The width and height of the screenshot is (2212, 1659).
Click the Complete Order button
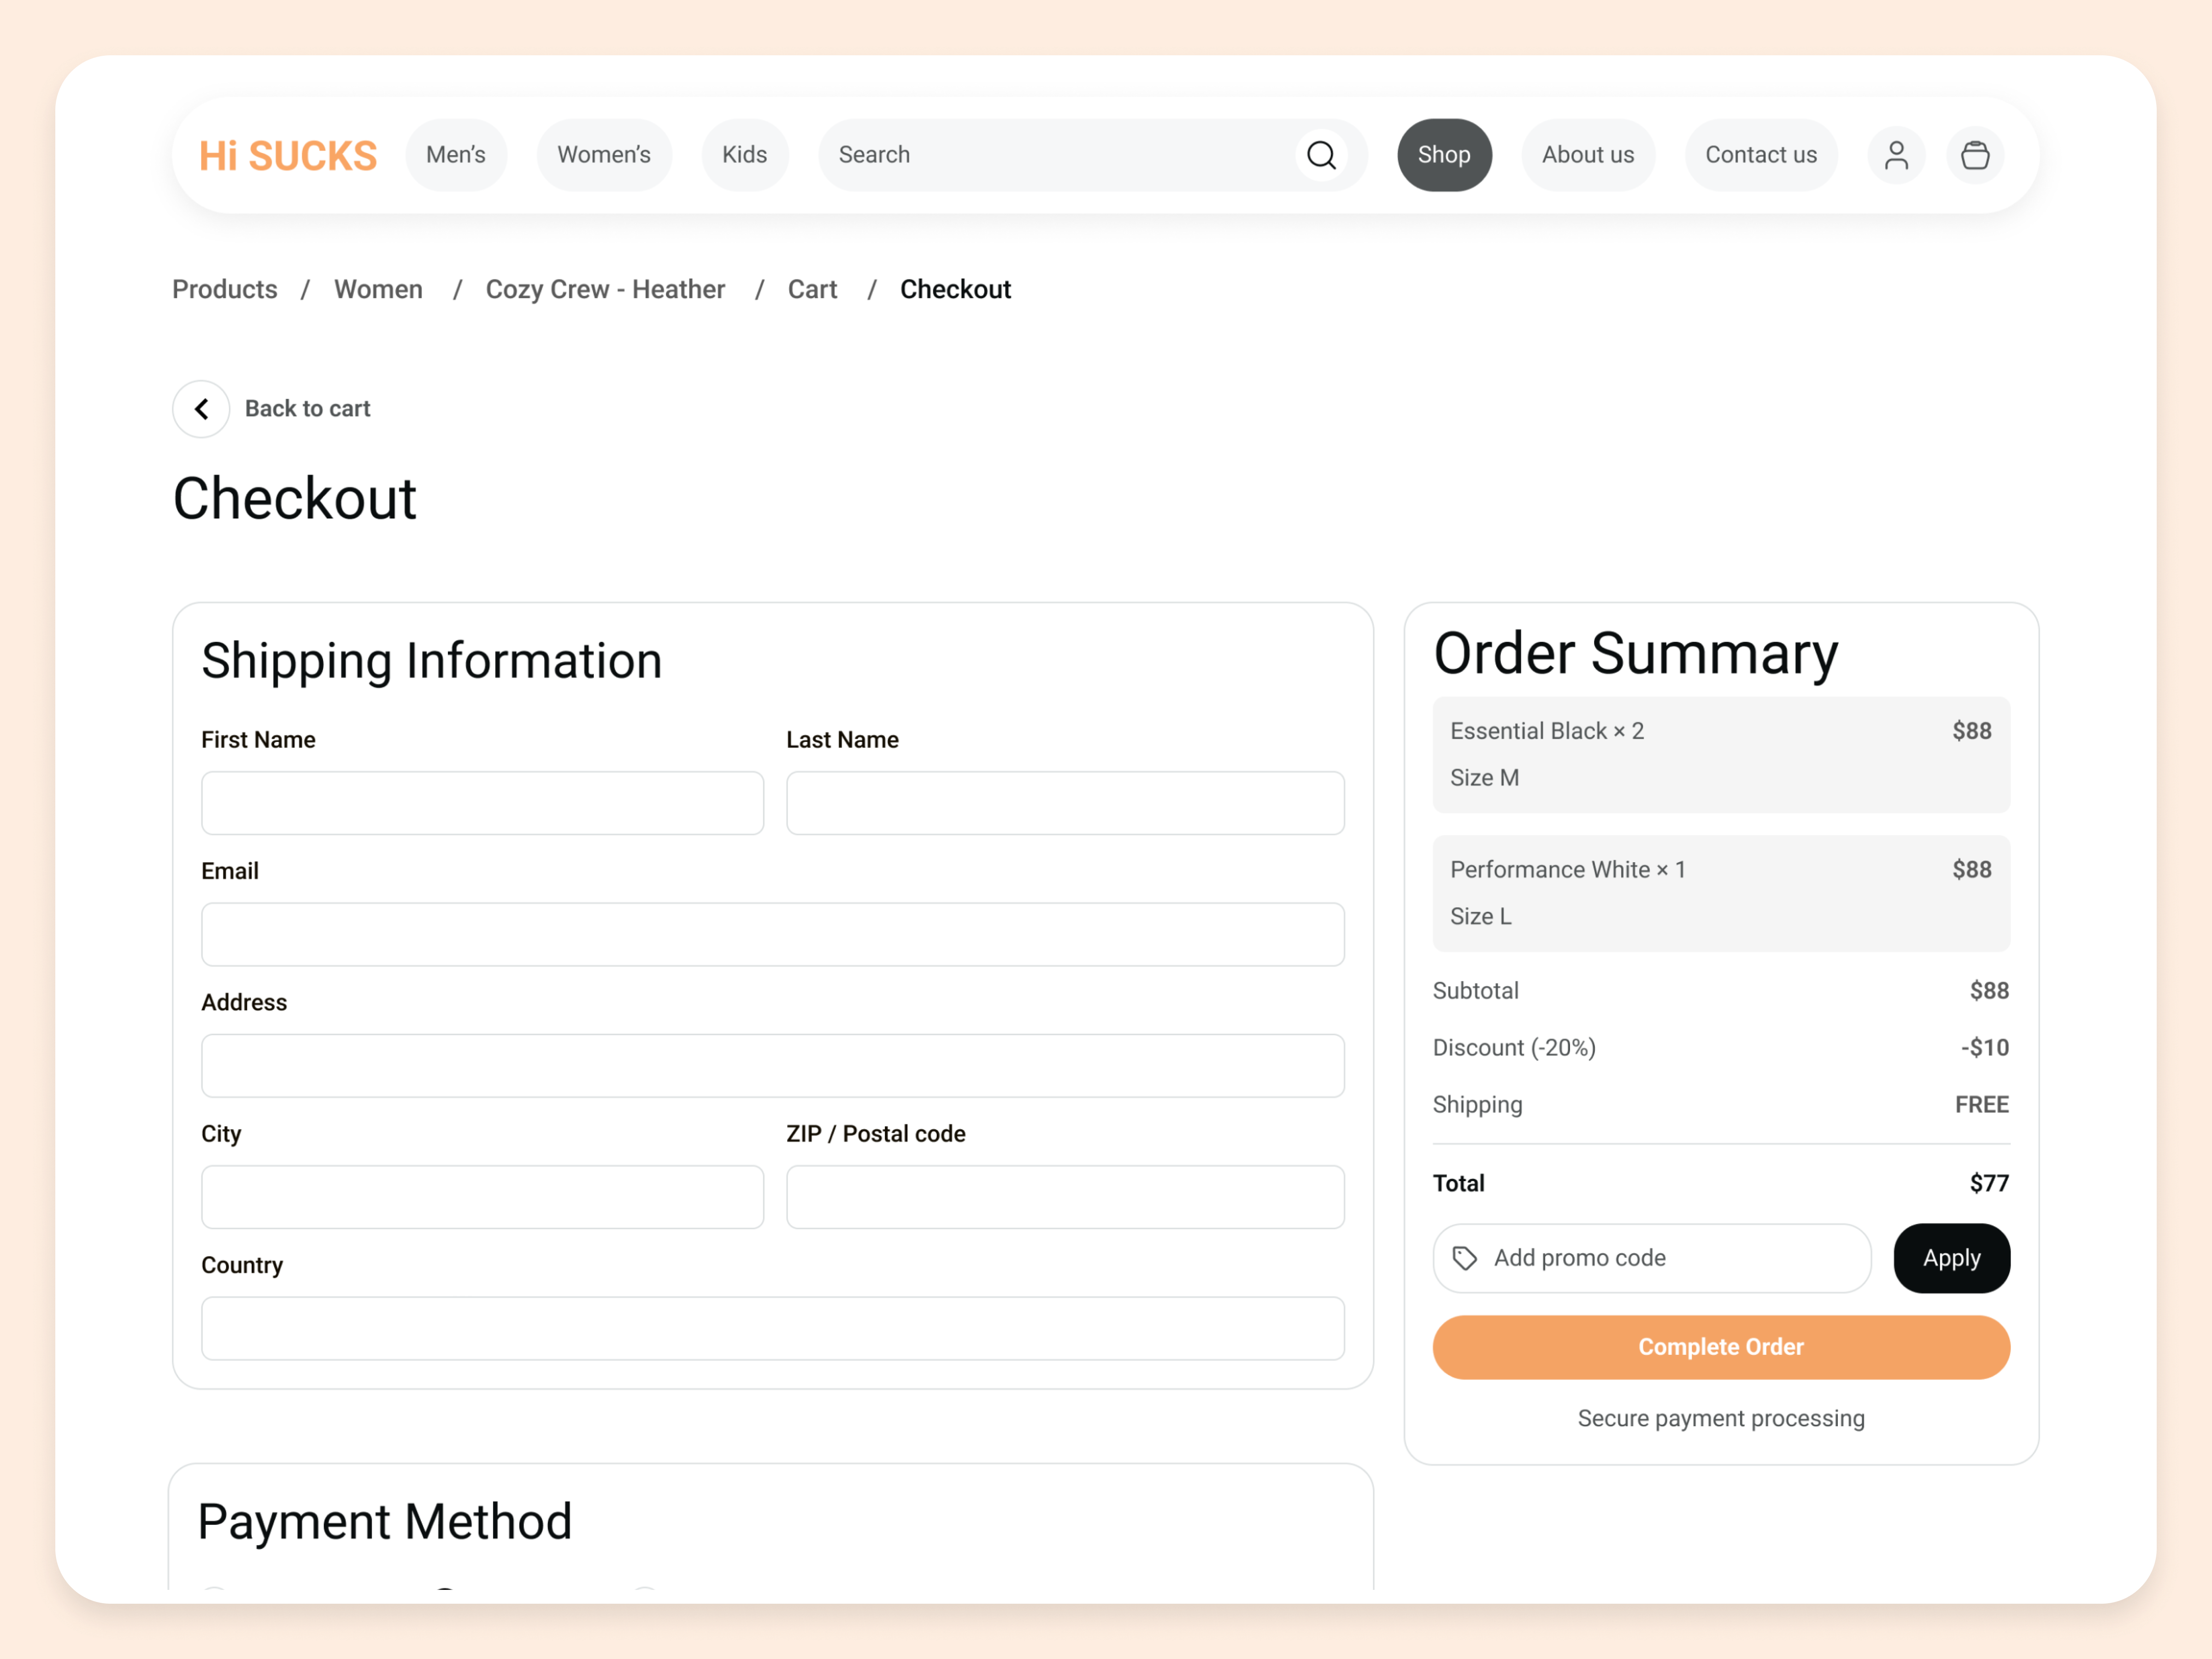coord(1721,1347)
